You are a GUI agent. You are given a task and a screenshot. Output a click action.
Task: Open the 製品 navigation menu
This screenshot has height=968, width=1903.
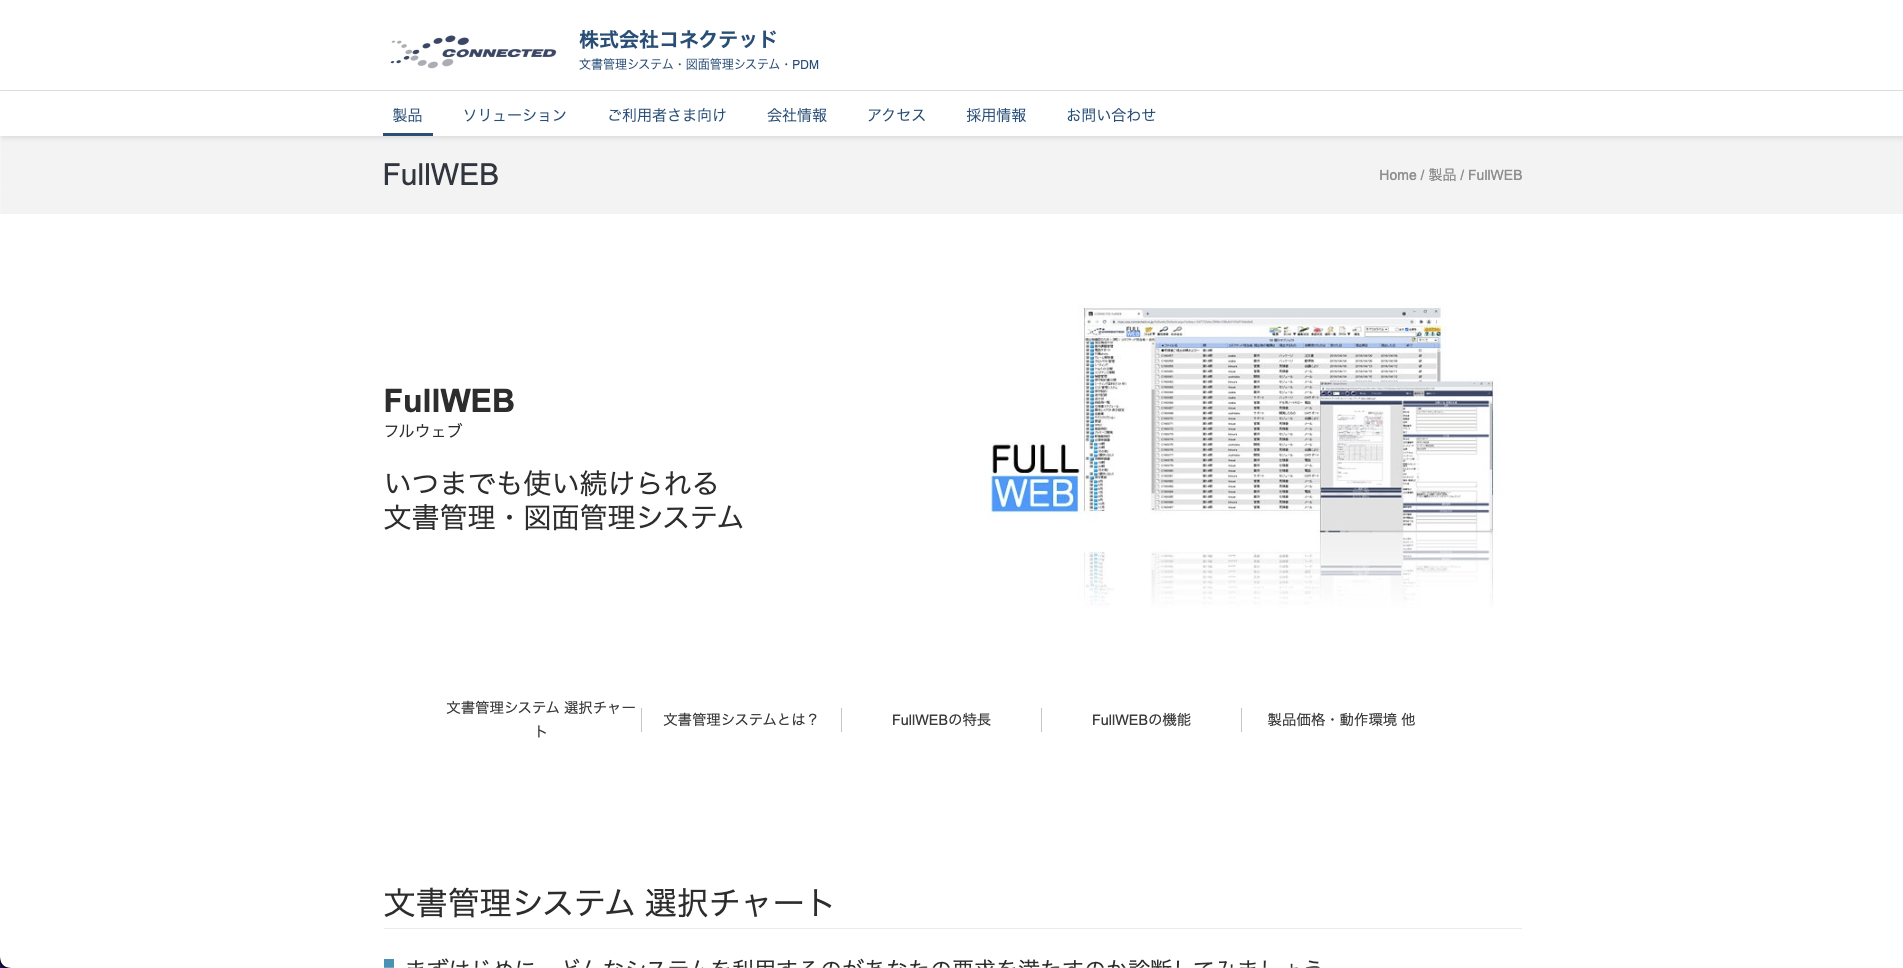(x=407, y=115)
